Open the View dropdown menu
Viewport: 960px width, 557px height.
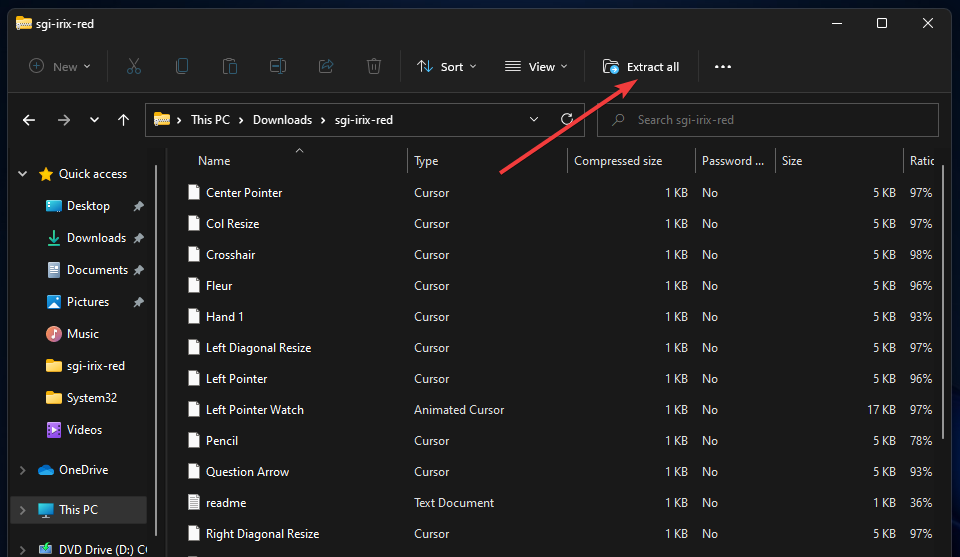coord(536,67)
